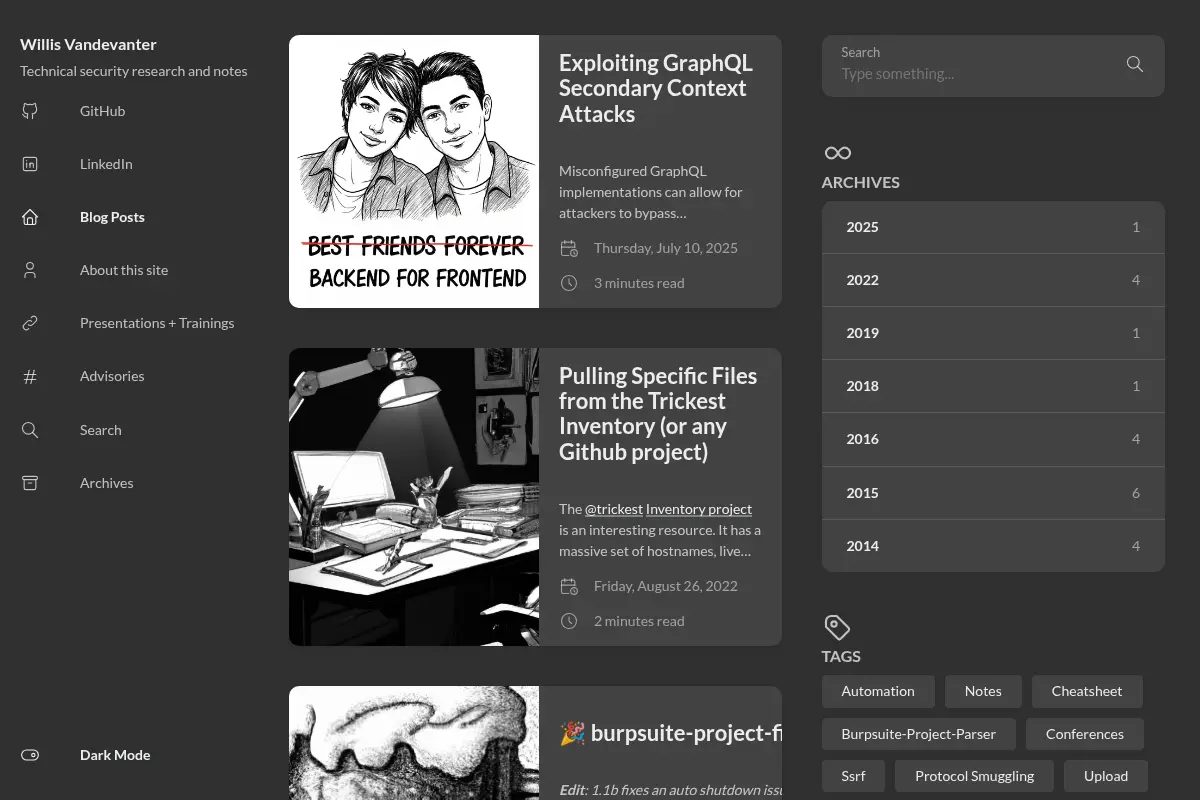The height and width of the screenshot is (800, 1200).
Task: Select the 2022 archive row
Action: coord(993,280)
